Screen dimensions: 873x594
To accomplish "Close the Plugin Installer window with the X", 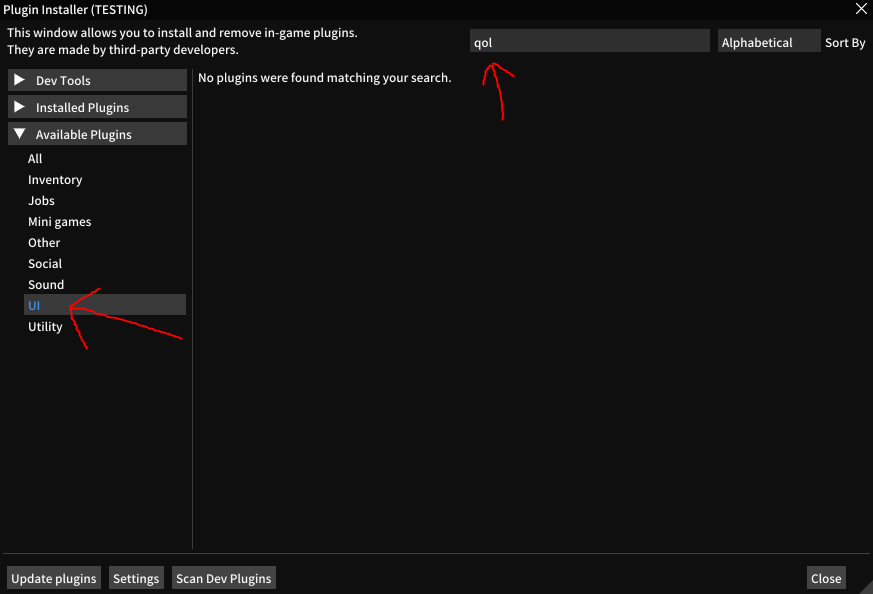I will [861, 9].
